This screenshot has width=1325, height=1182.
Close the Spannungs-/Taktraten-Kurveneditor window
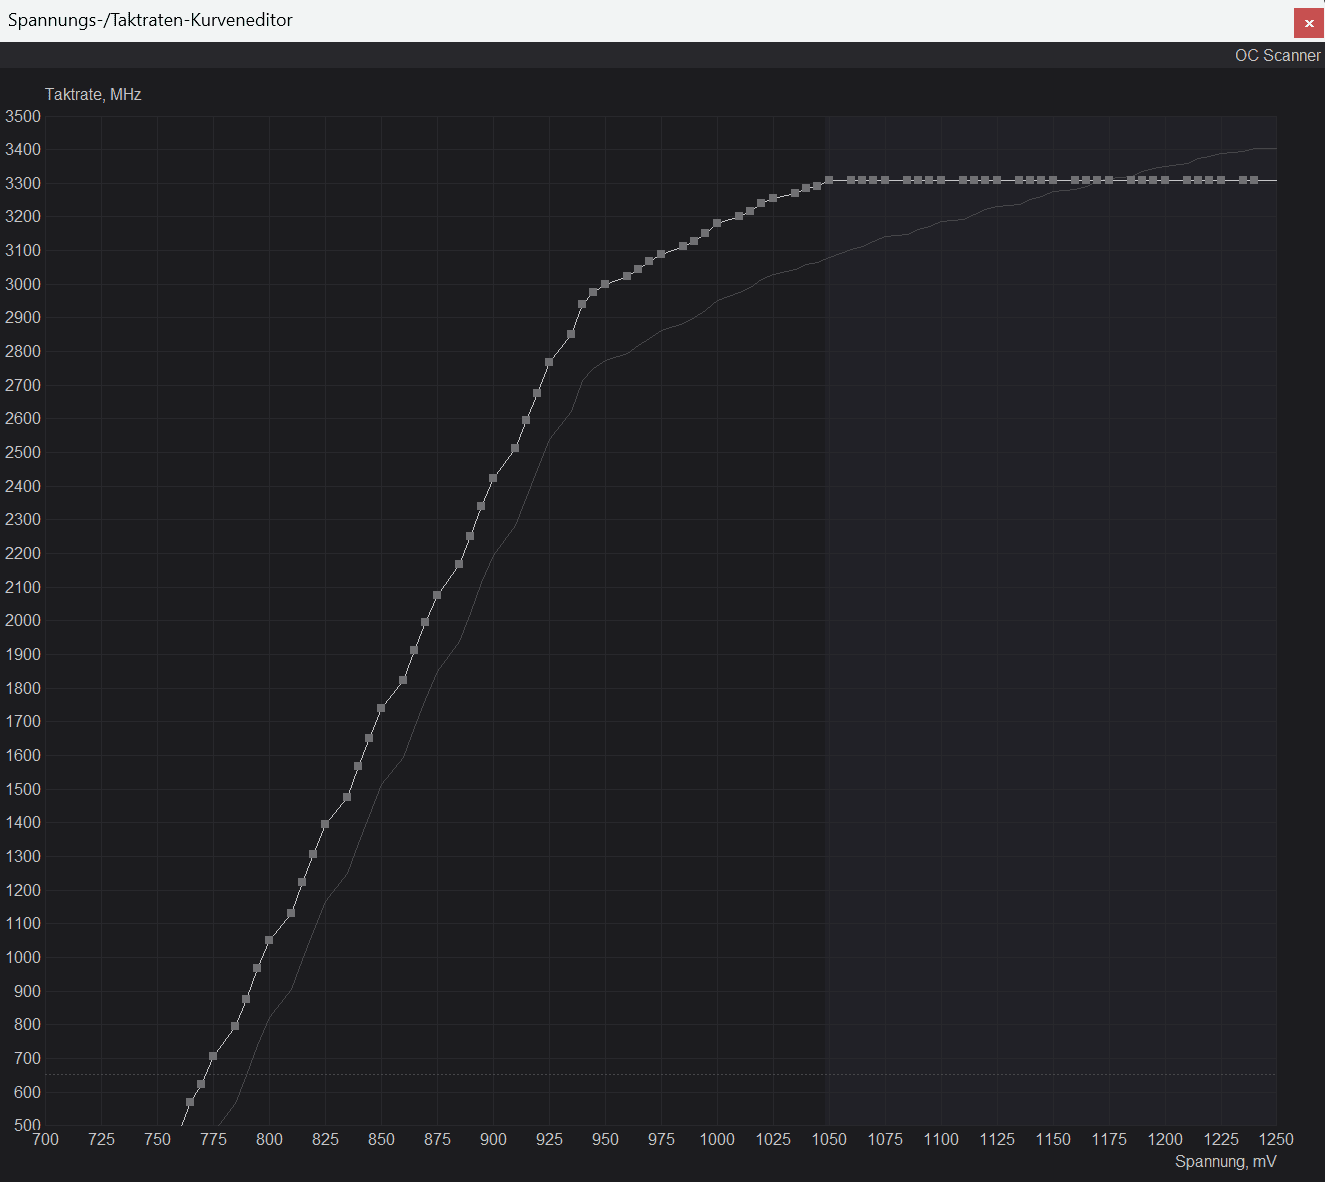(1309, 22)
